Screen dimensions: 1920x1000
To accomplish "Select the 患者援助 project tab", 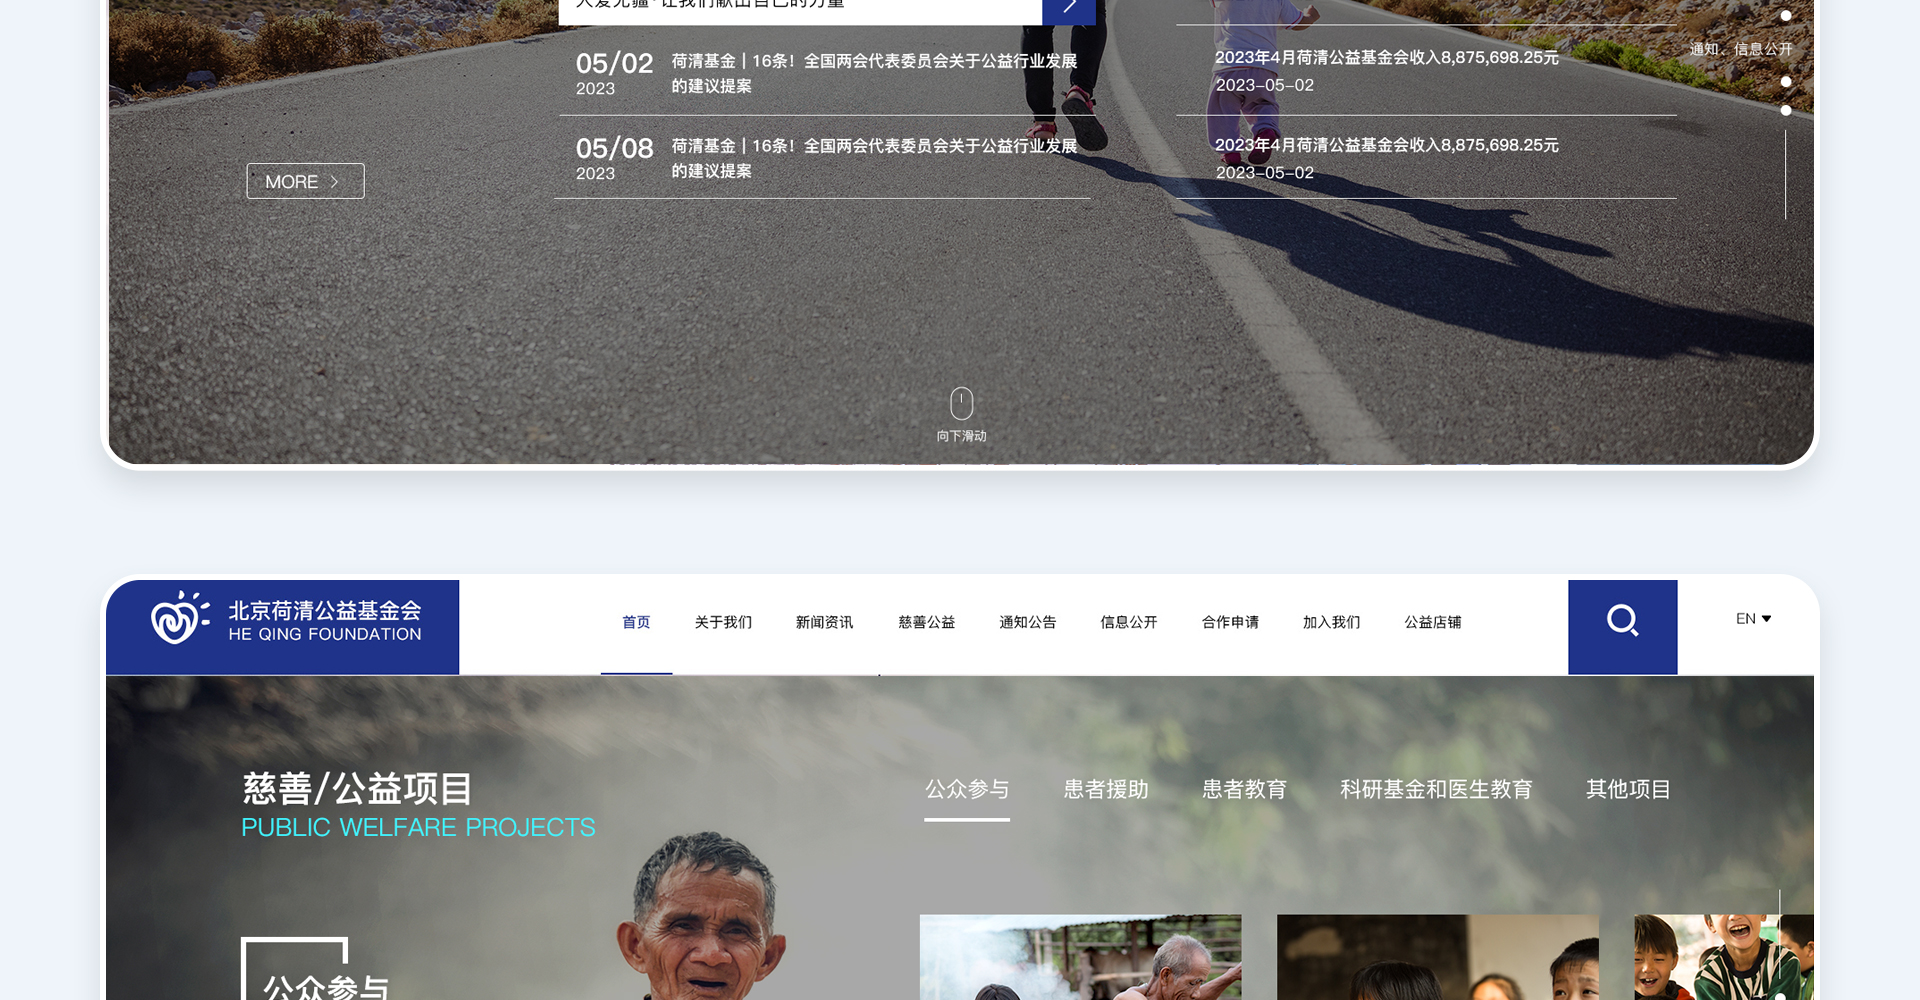I will [x=1105, y=789].
